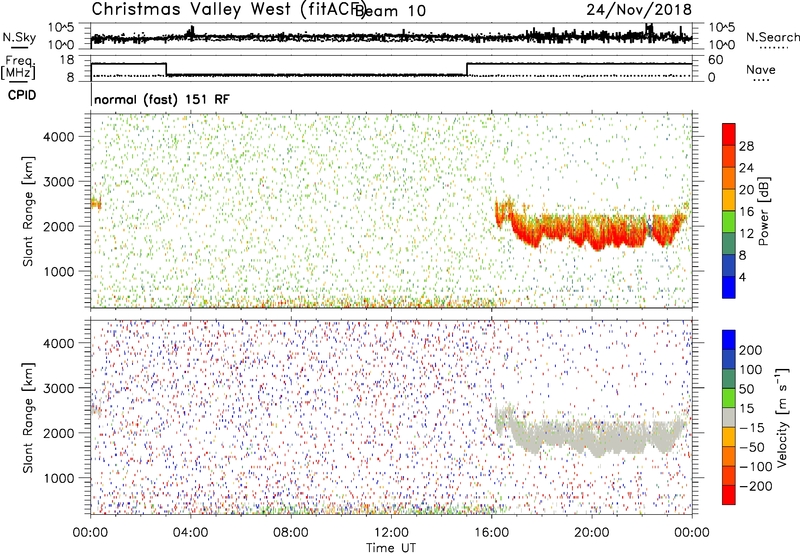The height and width of the screenshot is (554, 800).
Task: Click the '12:00' time tick label
Action: tap(391, 533)
